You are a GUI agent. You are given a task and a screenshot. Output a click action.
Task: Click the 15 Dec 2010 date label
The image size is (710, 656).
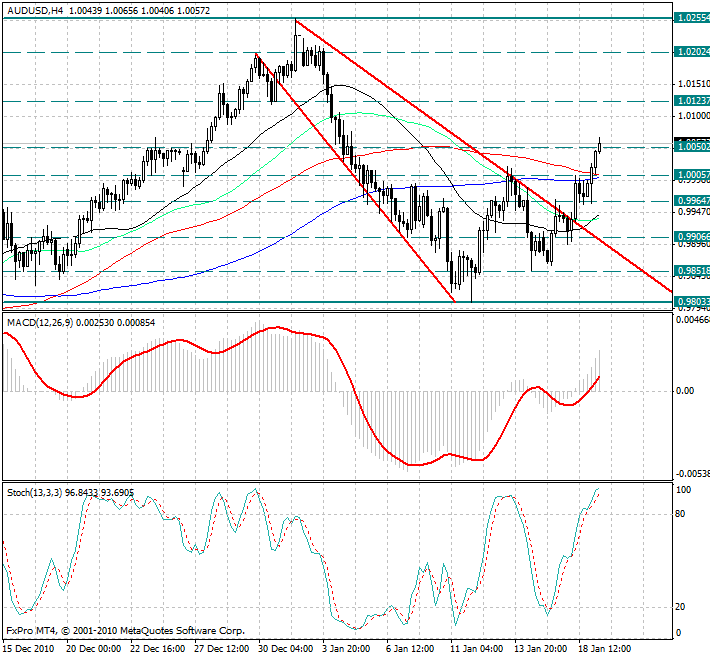[x=29, y=649]
